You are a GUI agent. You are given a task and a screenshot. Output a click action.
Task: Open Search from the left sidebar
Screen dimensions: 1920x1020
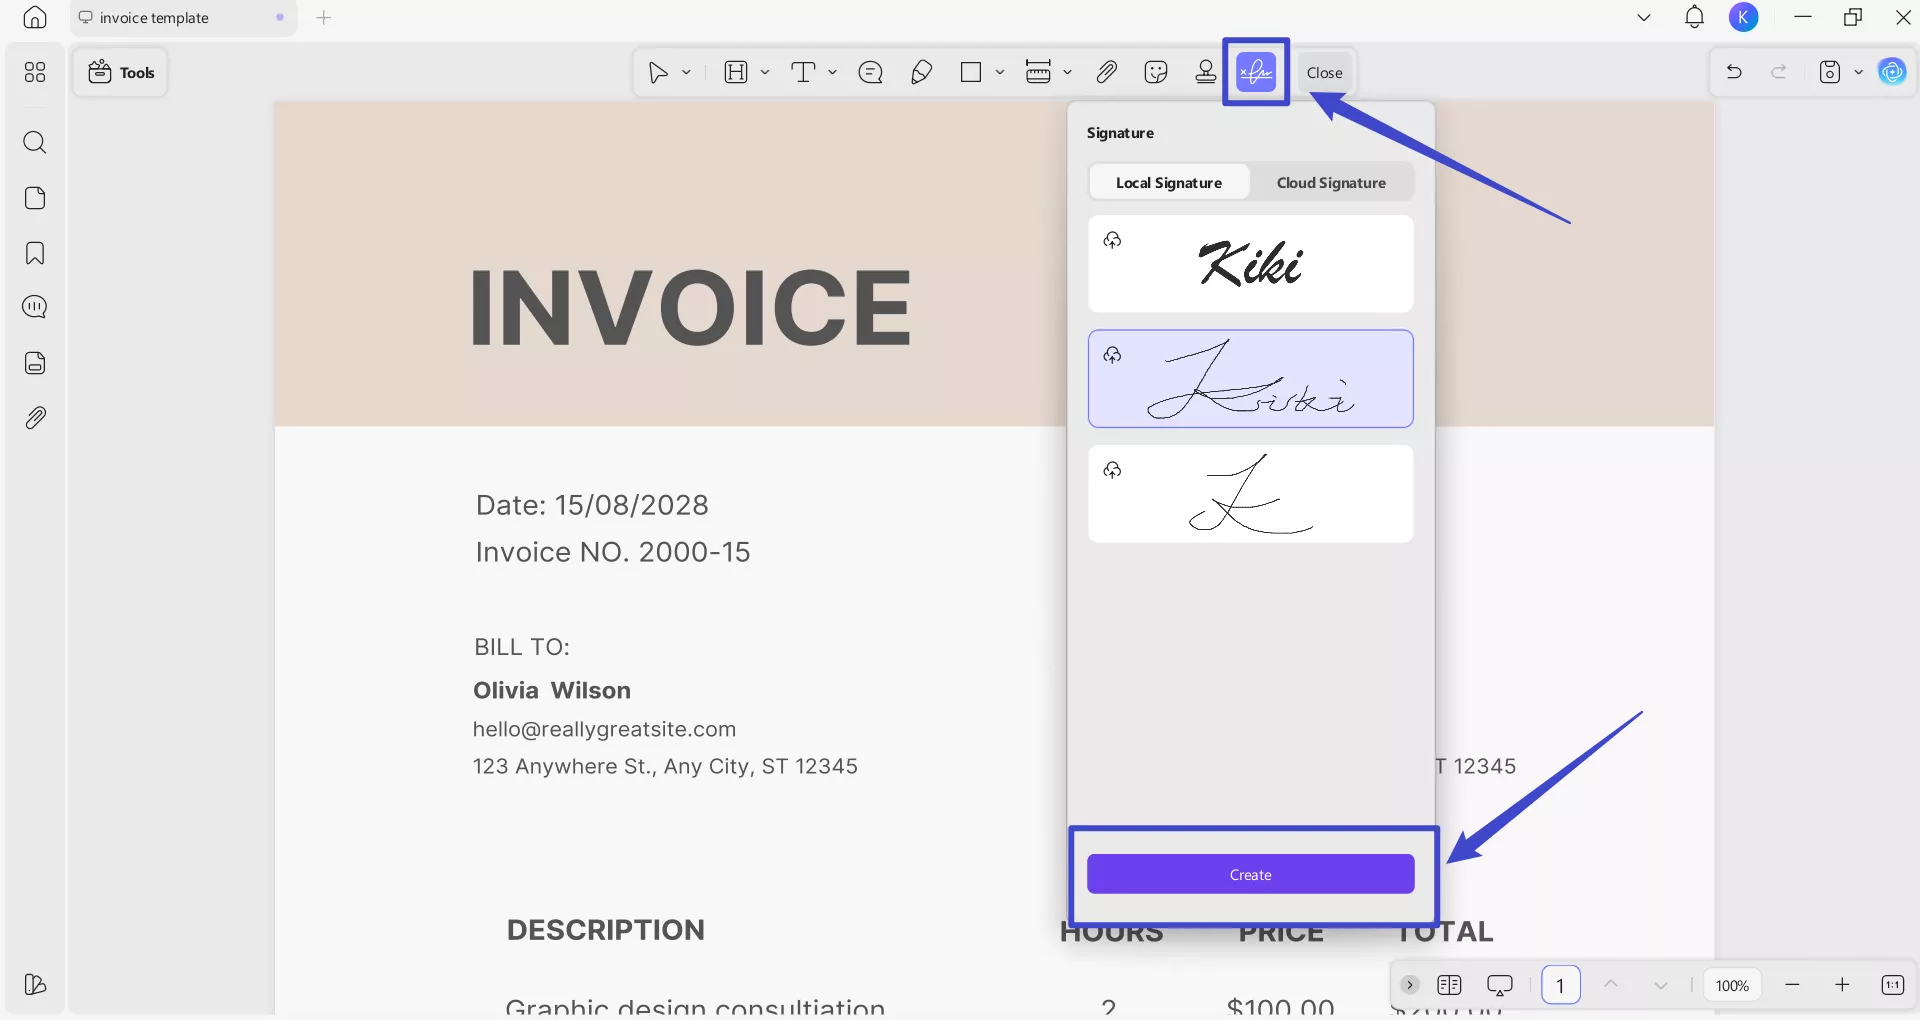click(x=35, y=143)
